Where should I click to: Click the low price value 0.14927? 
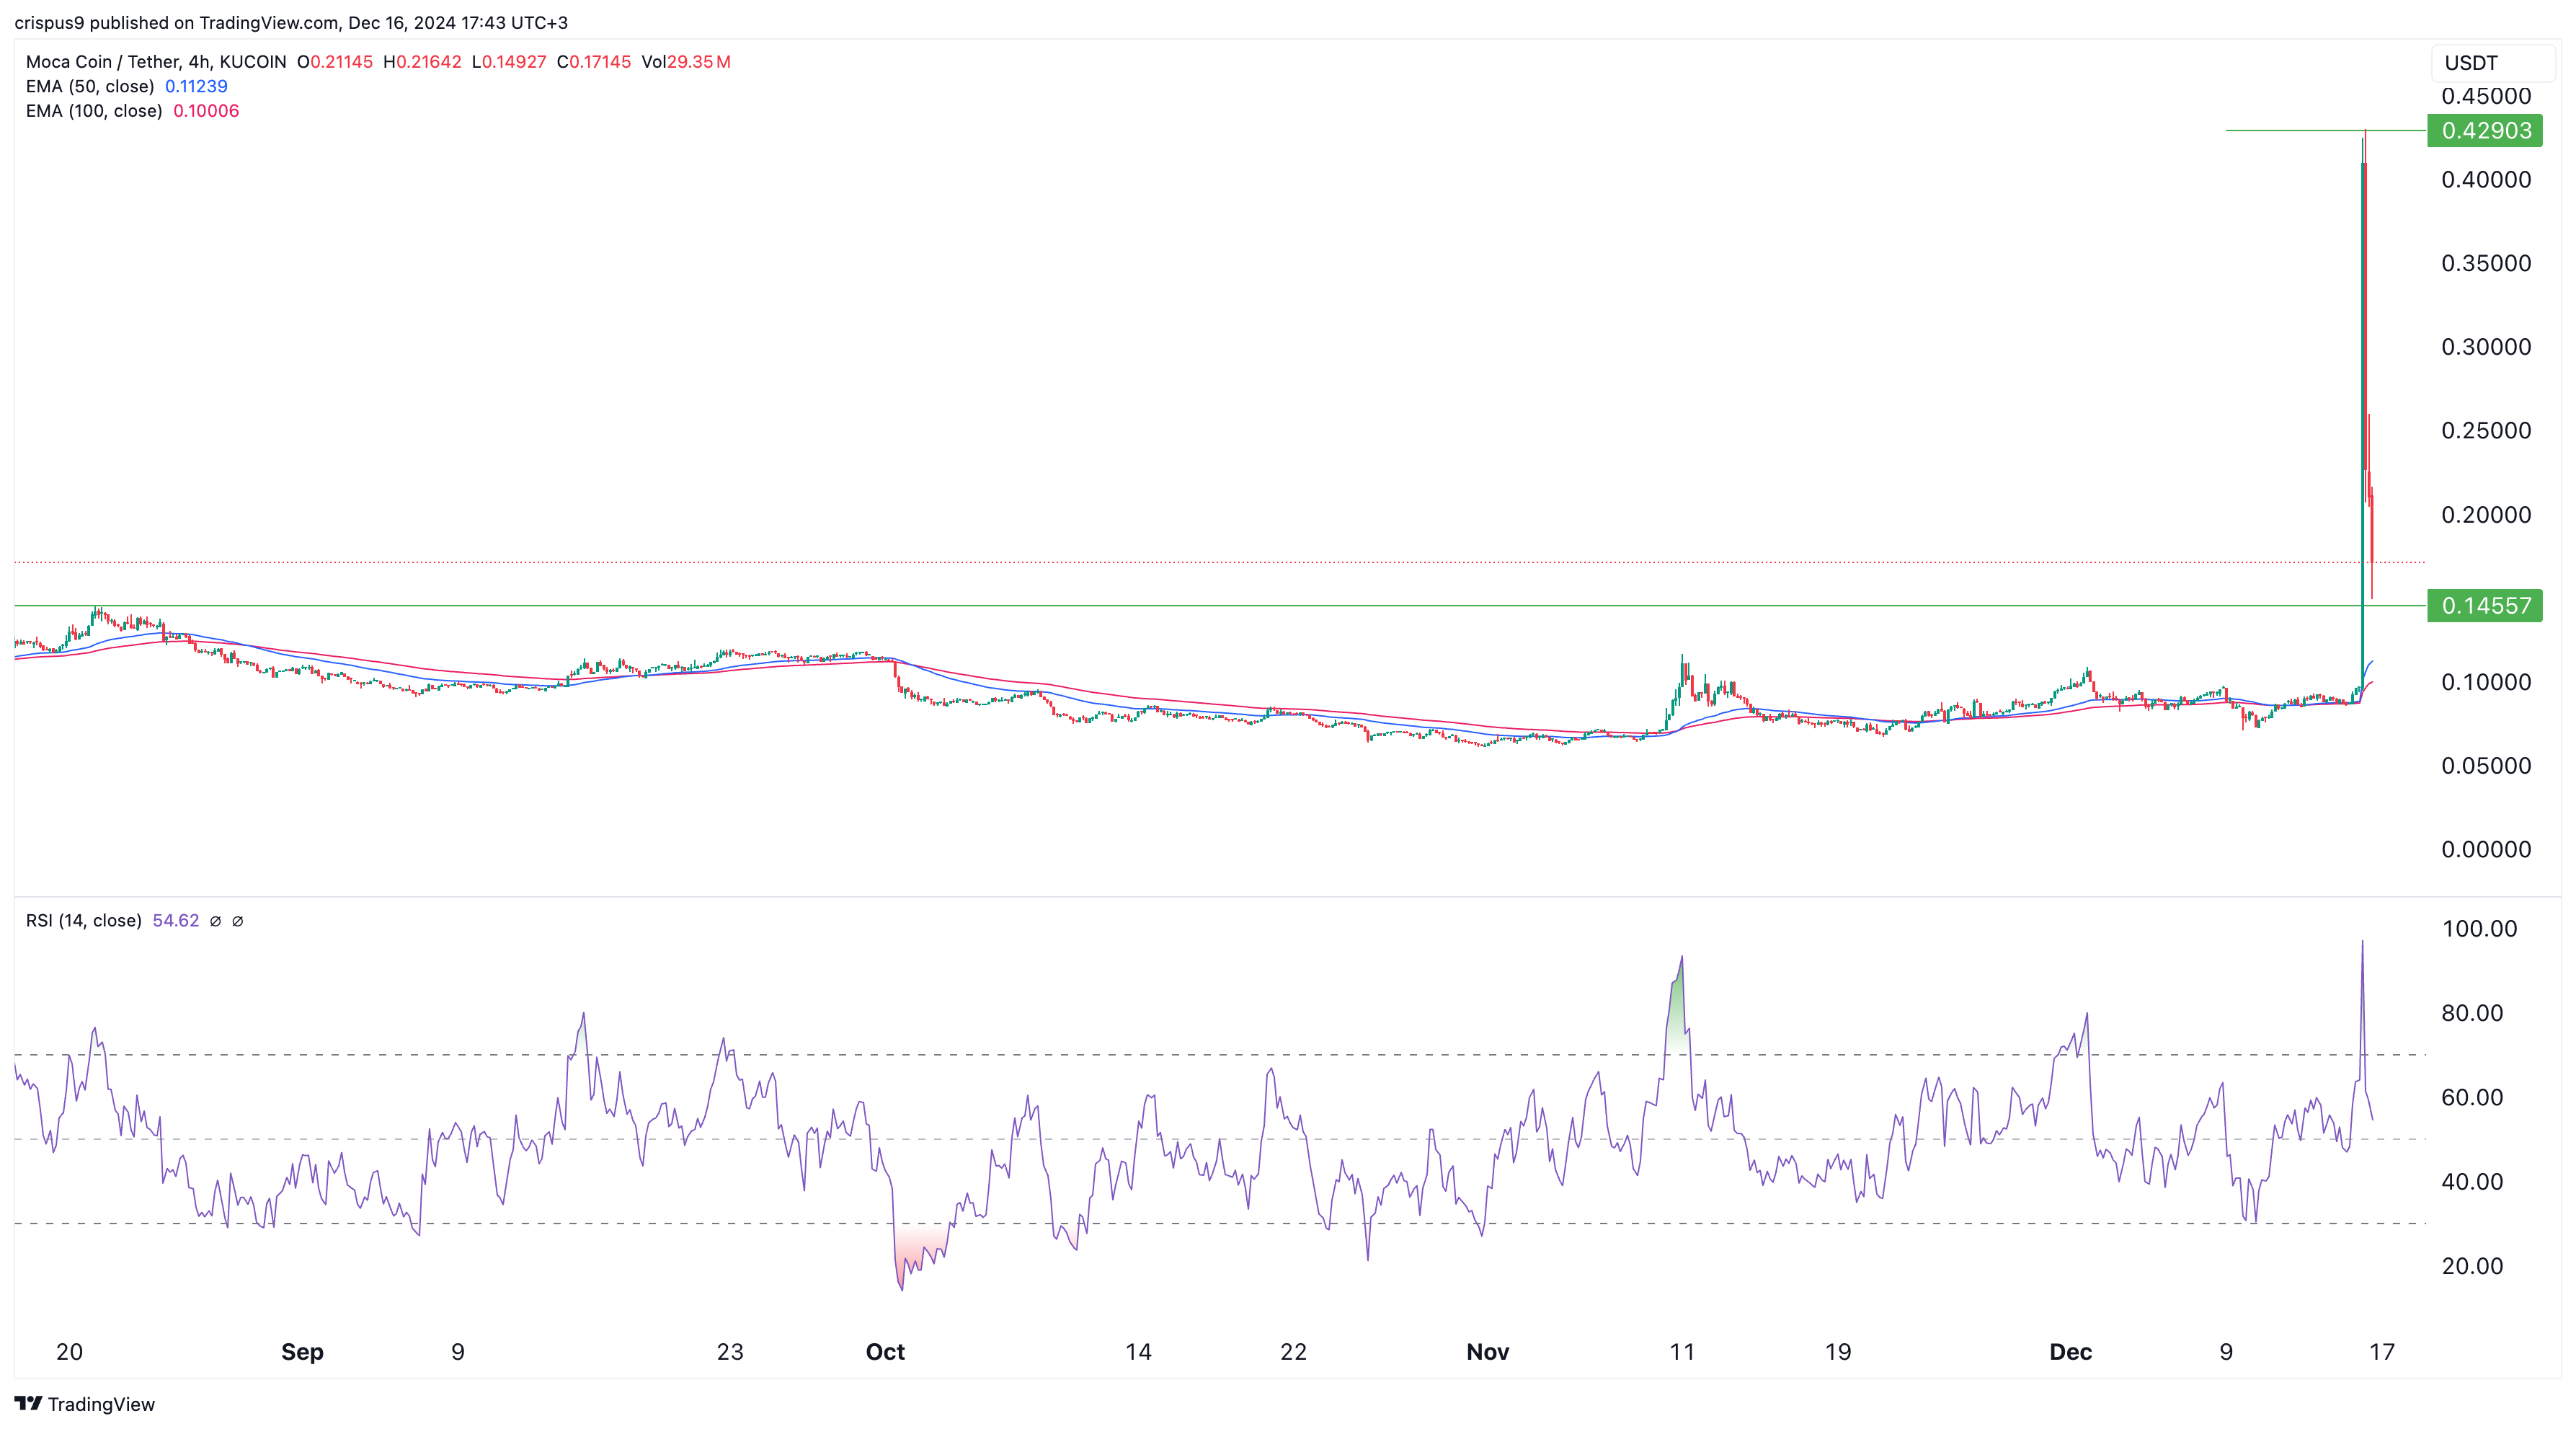click(514, 62)
